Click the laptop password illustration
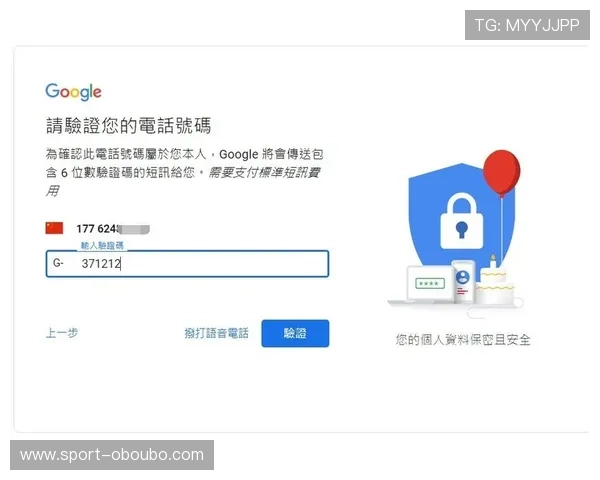The image size is (600, 480). (x=430, y=284)
